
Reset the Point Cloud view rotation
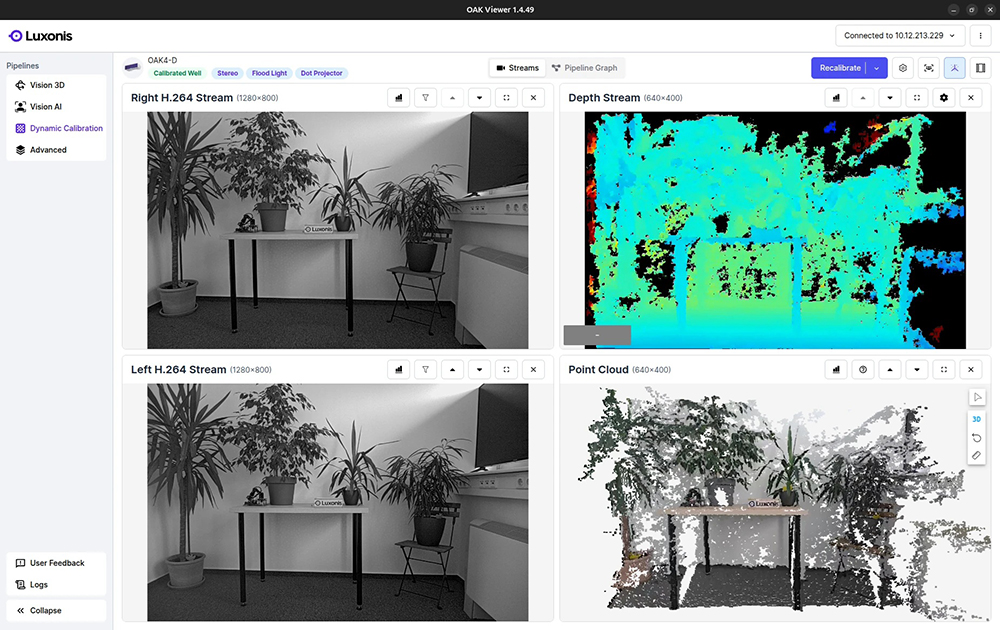click(x=977, y=438)
